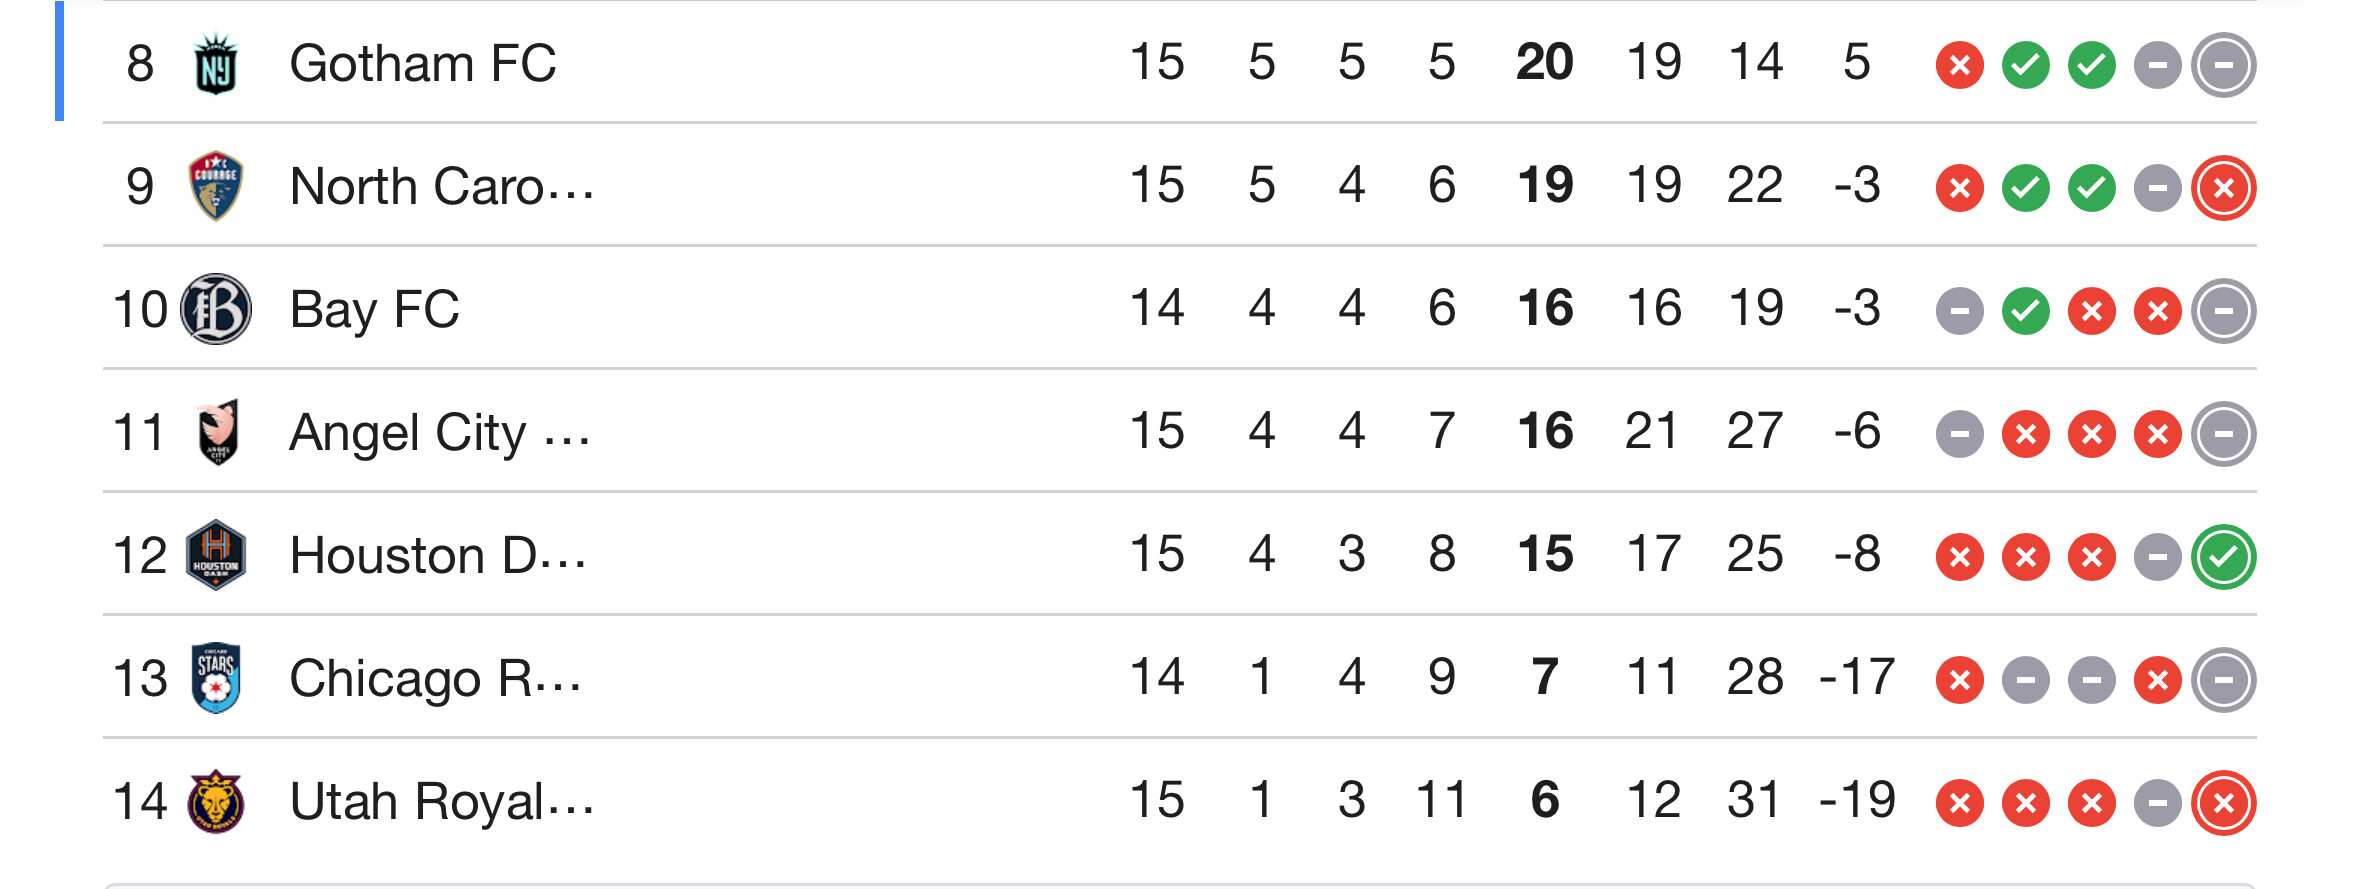Click Chicago's first draw form icon
Viewport: 2360px width, 889px height.
click(x=2026, y=680)
